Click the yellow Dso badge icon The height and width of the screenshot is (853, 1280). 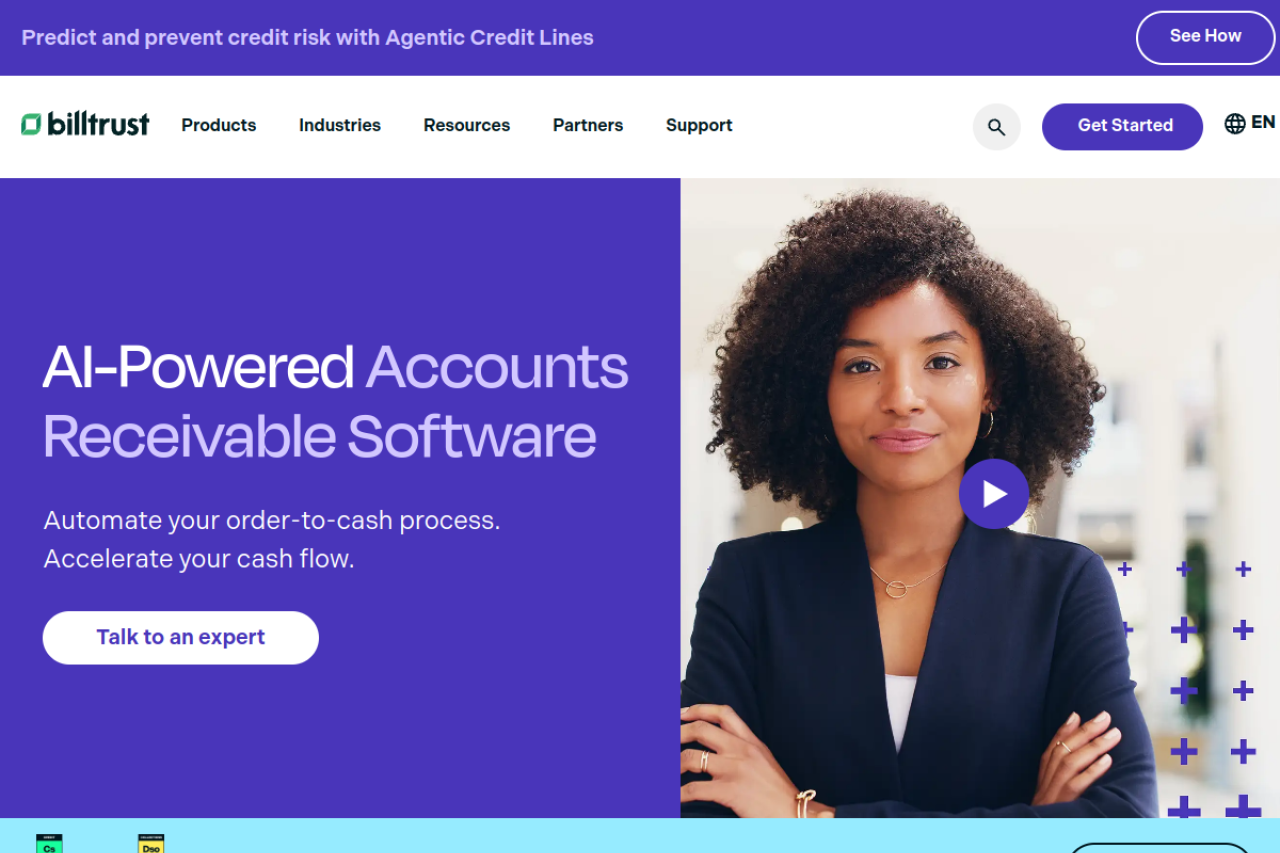click(x=151, y=843)
